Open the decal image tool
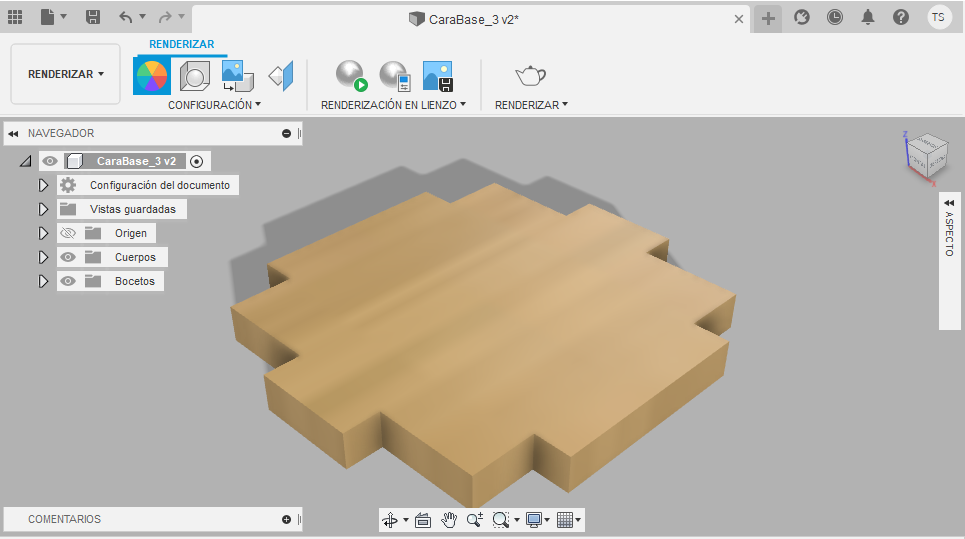 coord(238,76)
